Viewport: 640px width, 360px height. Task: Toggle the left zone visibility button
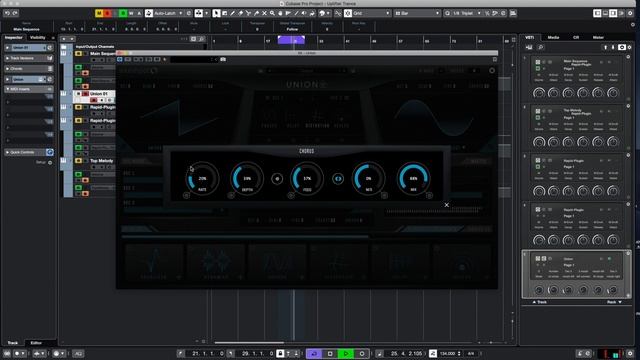point(597,13)
